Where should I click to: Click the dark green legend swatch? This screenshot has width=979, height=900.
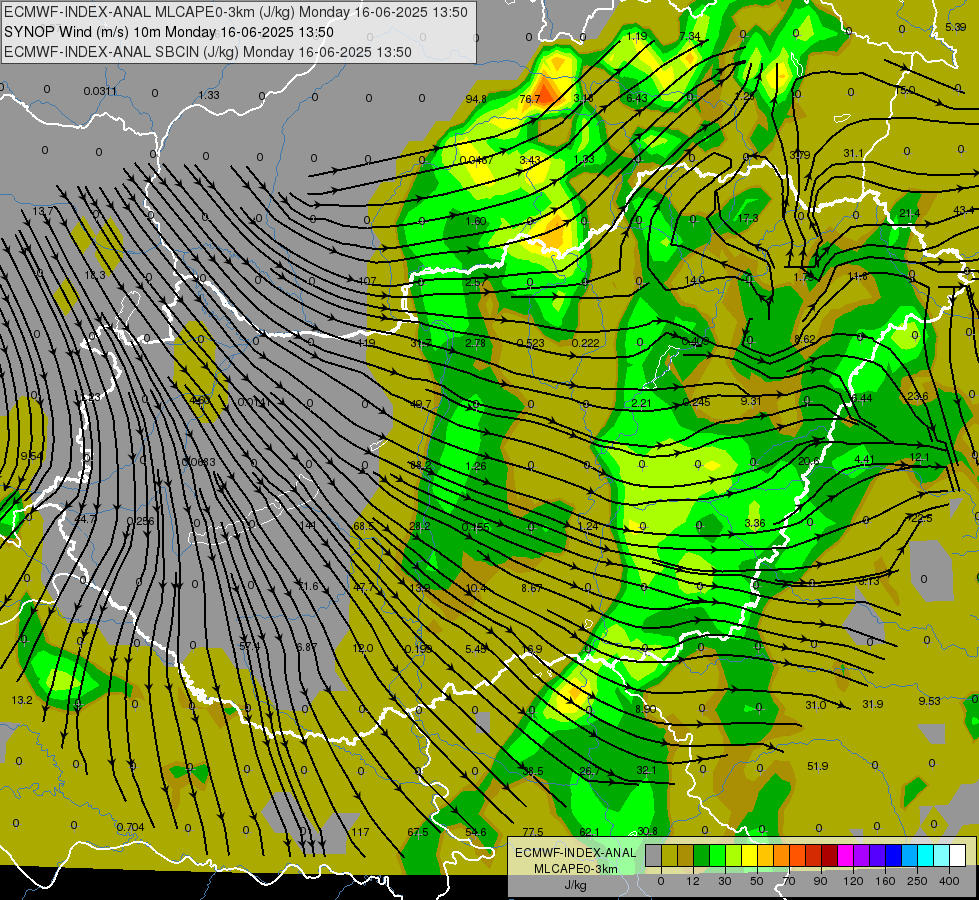point(702,856)
